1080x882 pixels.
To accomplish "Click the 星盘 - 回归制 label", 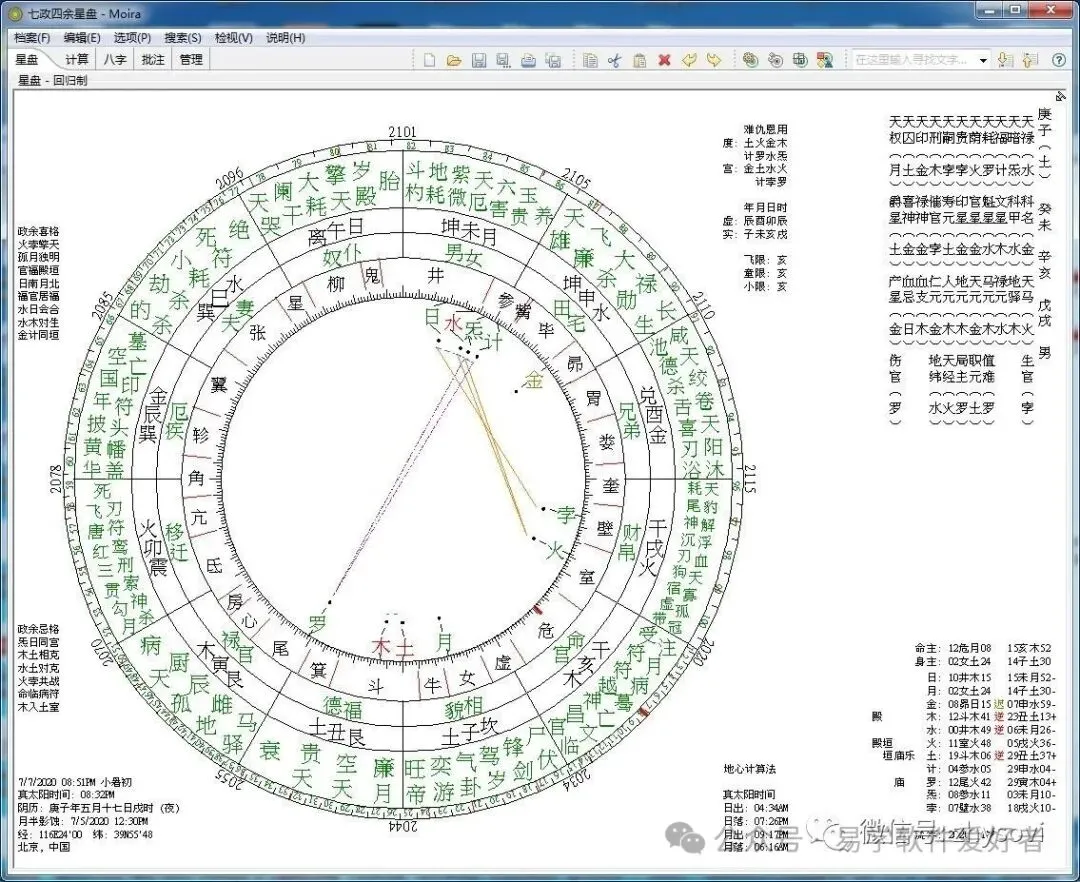I will [52, 81].
